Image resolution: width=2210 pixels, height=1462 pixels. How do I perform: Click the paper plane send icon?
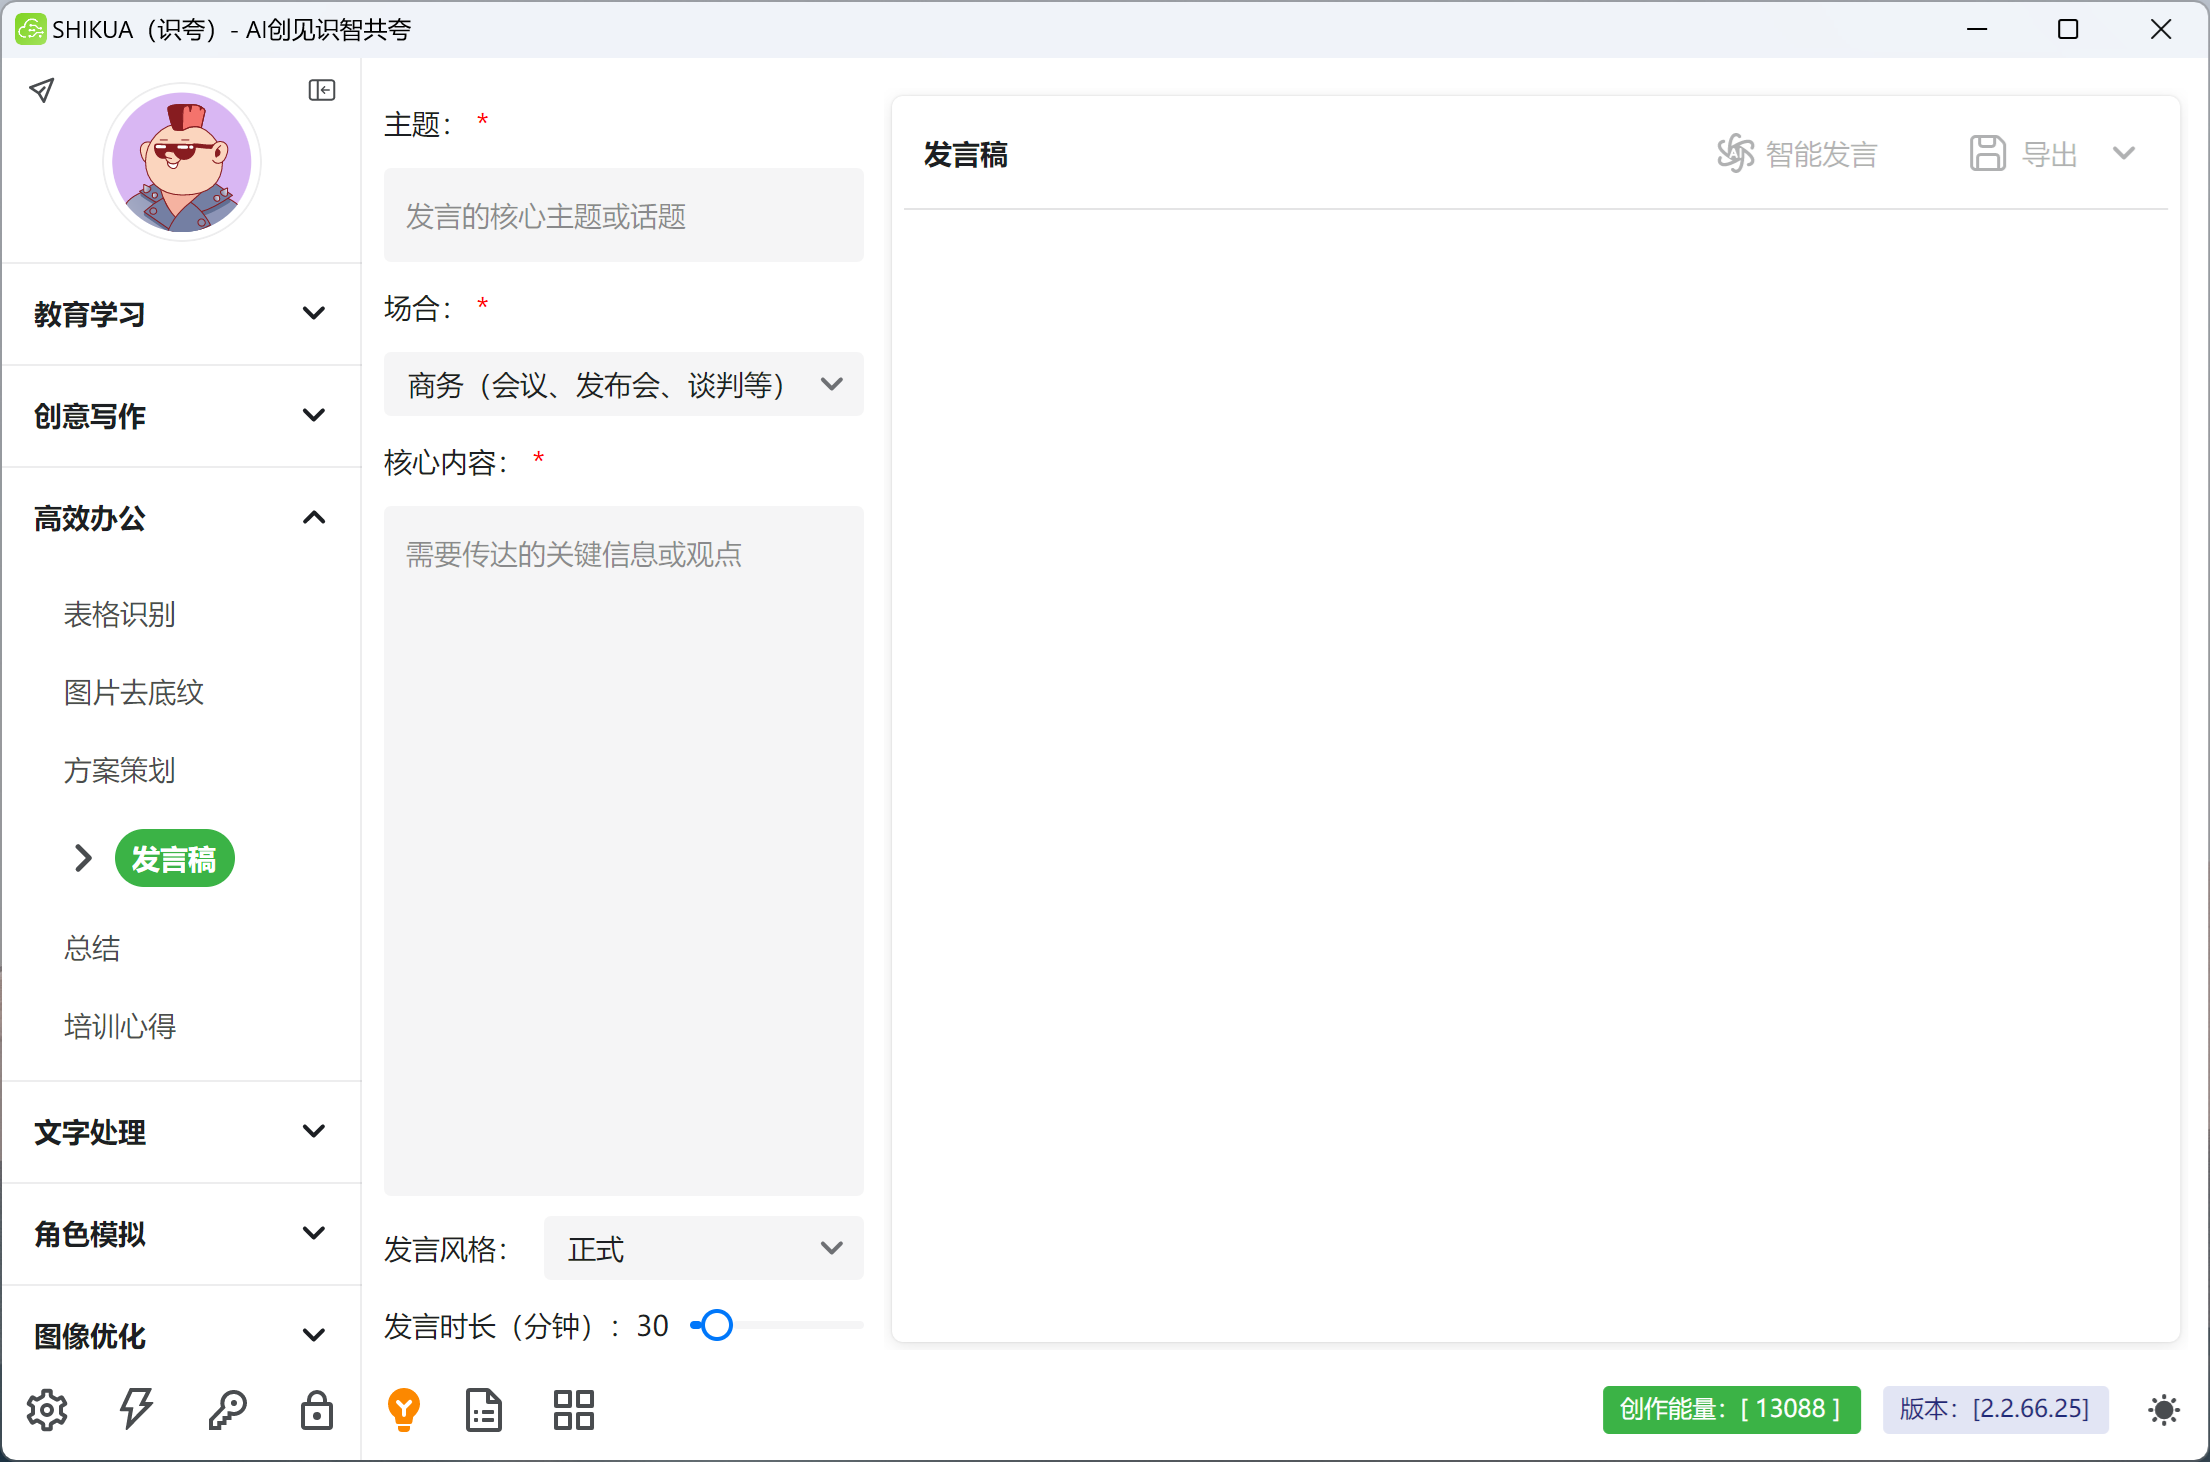click(x=42, y=91)
